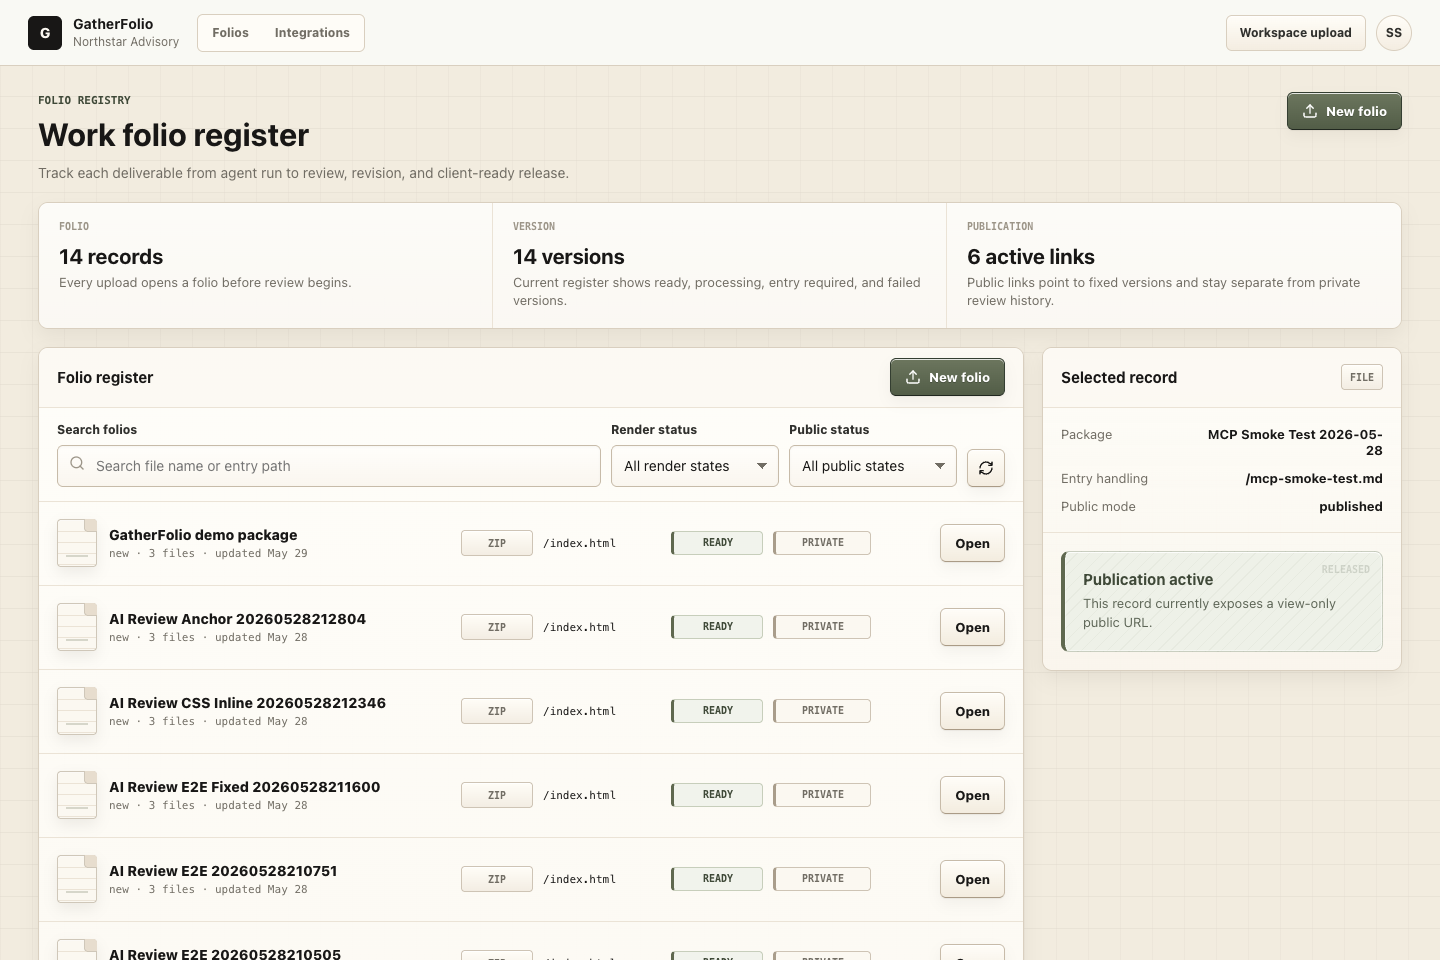Open the AI Review E2E 20260528210751 record
The height and width of the screenshot is (960, 1440).
(972, 879)
